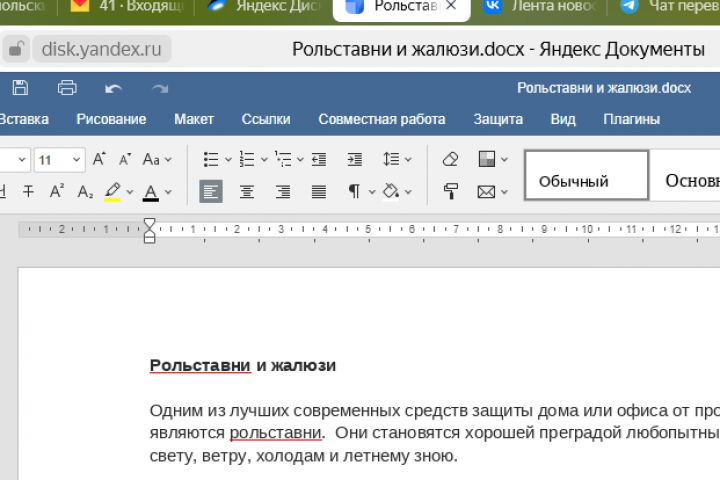Screen dimensions: 720x480
Task: Clear formatting with eraser icon
Action: click(450, 159)
